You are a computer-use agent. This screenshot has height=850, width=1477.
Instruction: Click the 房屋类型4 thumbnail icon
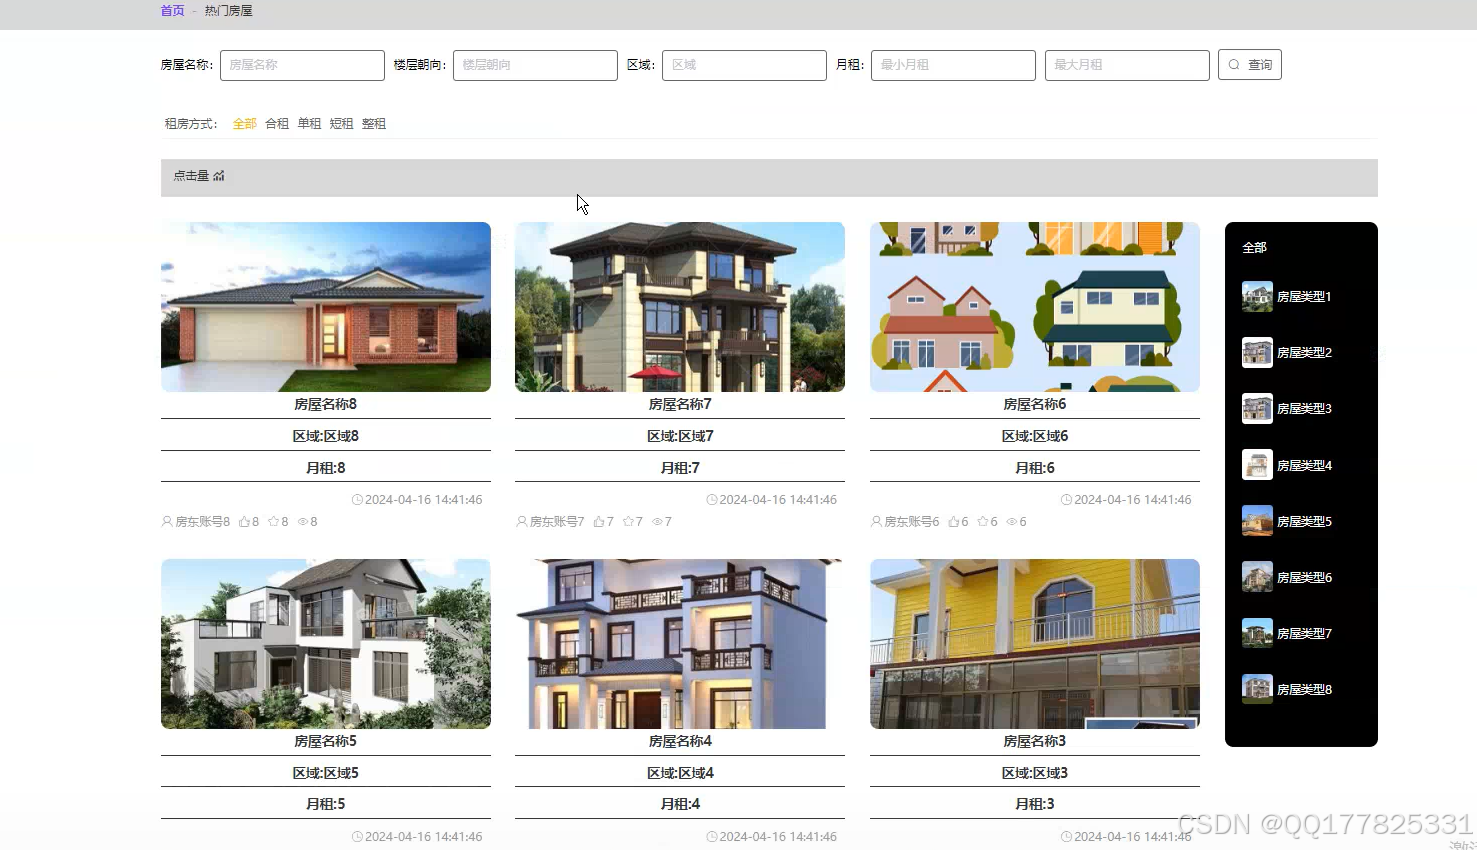[x=1257, y=465]
